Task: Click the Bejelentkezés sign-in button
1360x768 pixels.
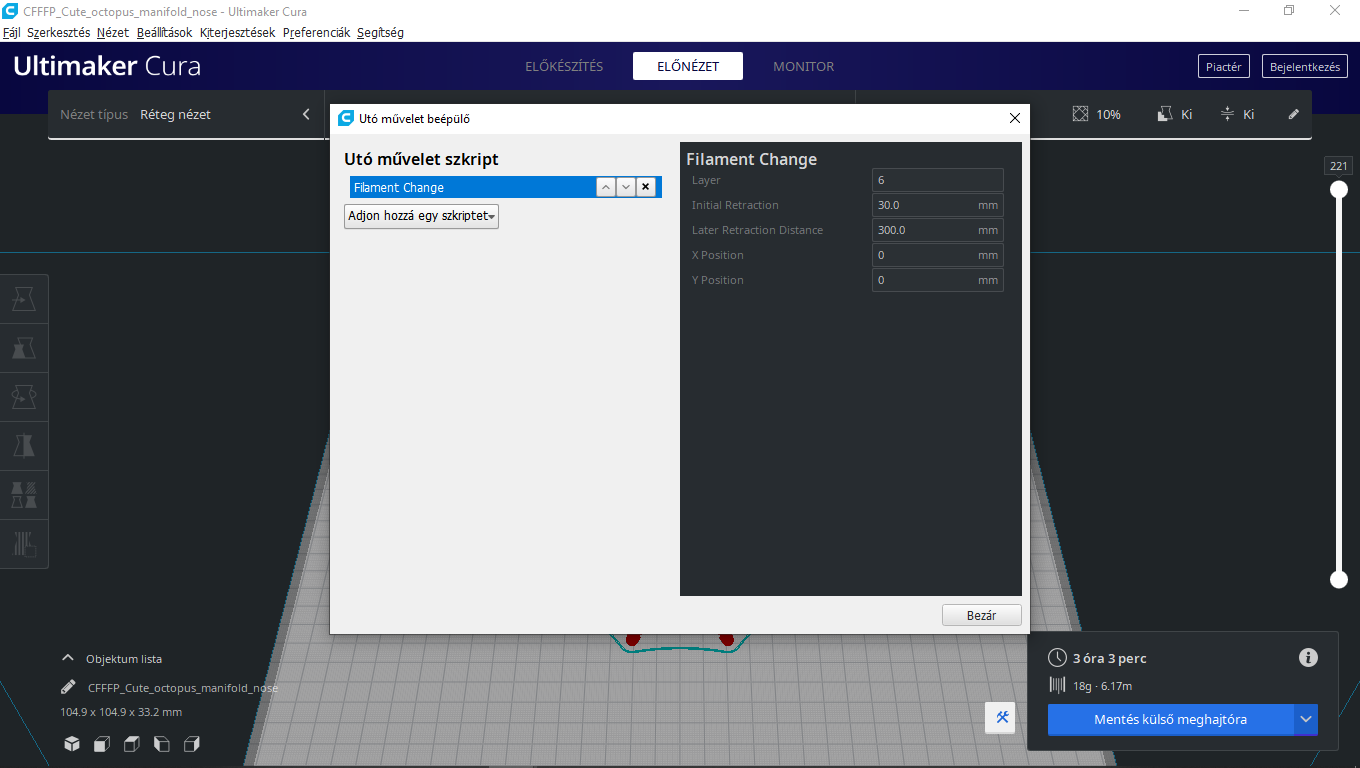Action: click(1304, 67)
